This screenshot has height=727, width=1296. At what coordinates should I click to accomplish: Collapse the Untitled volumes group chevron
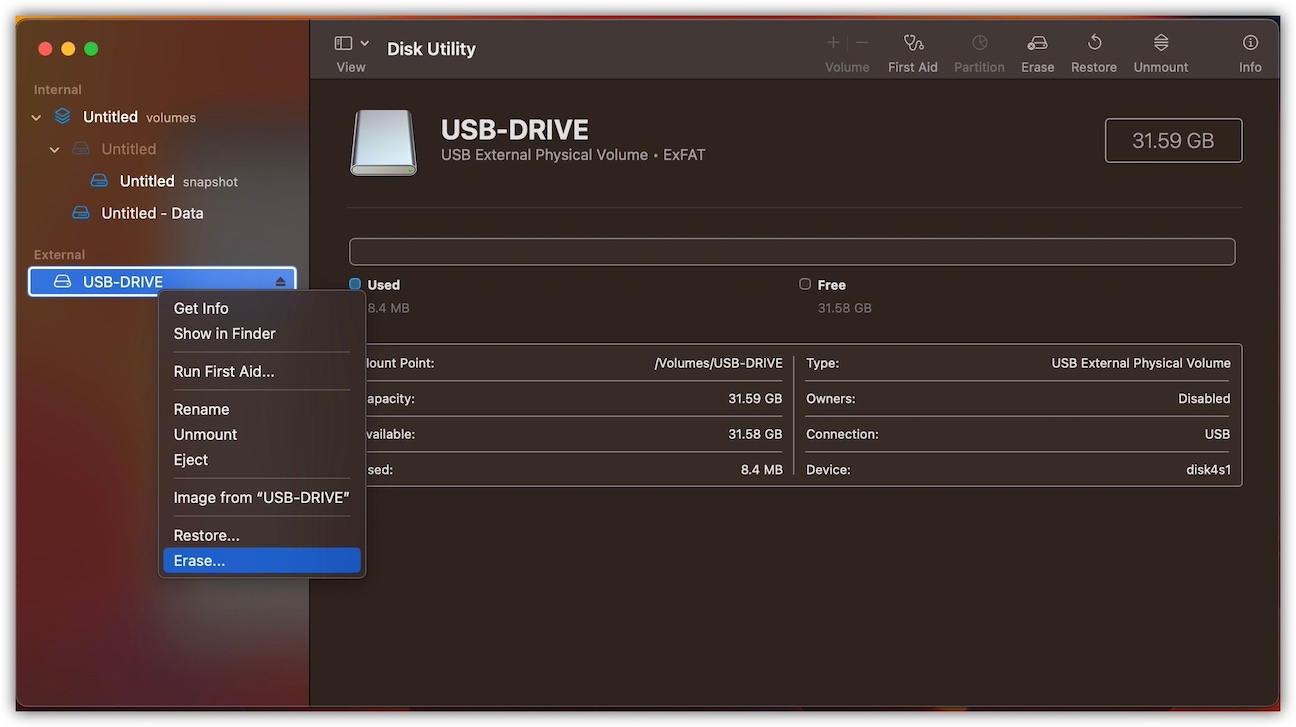37,118
